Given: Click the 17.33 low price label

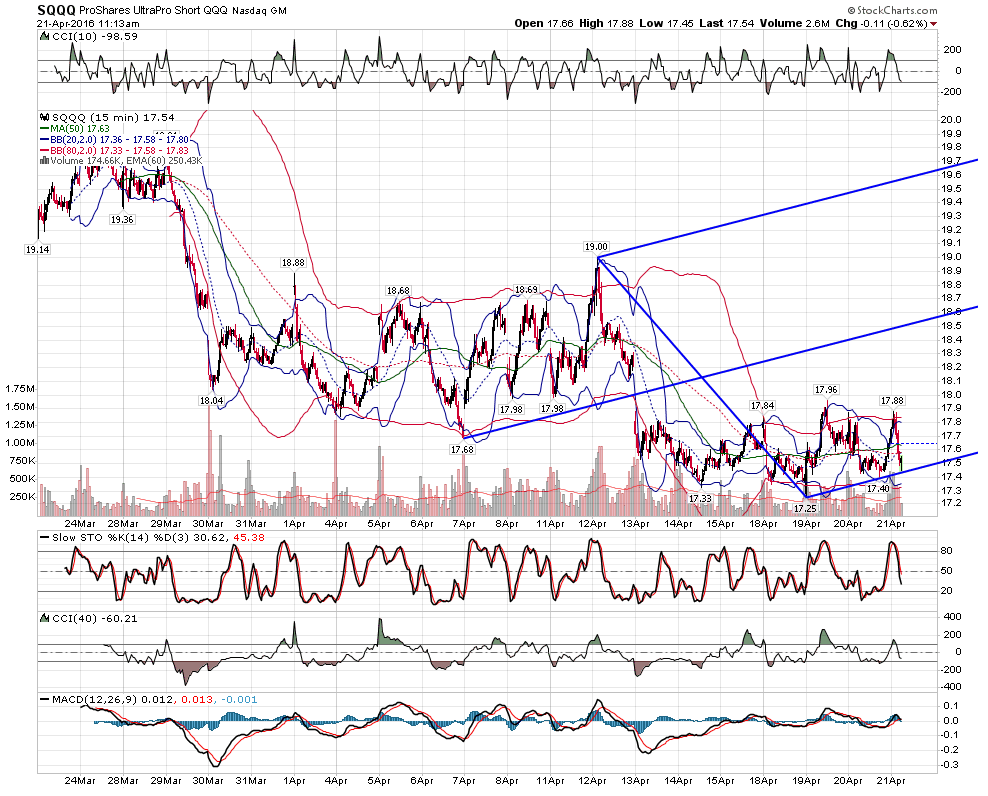Looking at the screenshot, I should (699, 499).
